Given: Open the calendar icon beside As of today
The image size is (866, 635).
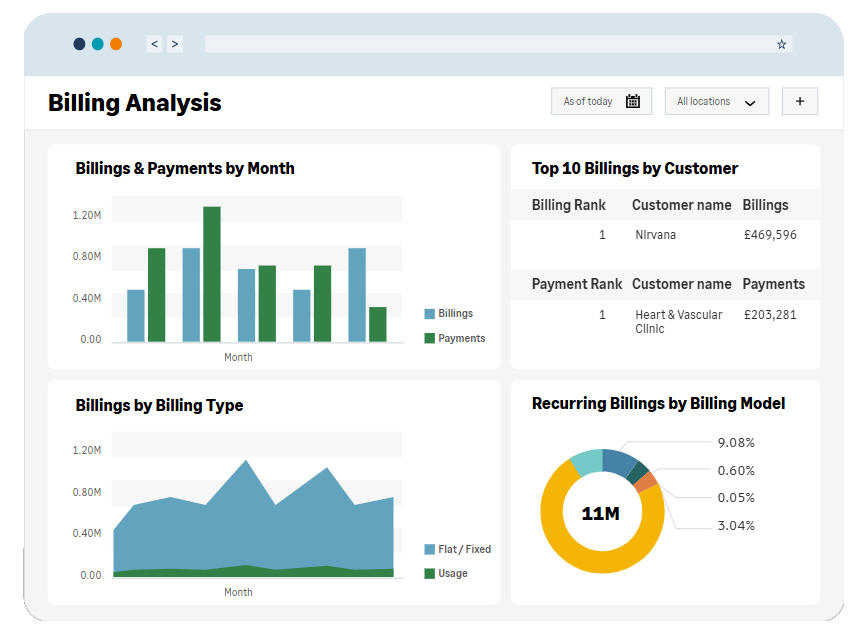Looking at the screenshot, I should coord(635,101).
